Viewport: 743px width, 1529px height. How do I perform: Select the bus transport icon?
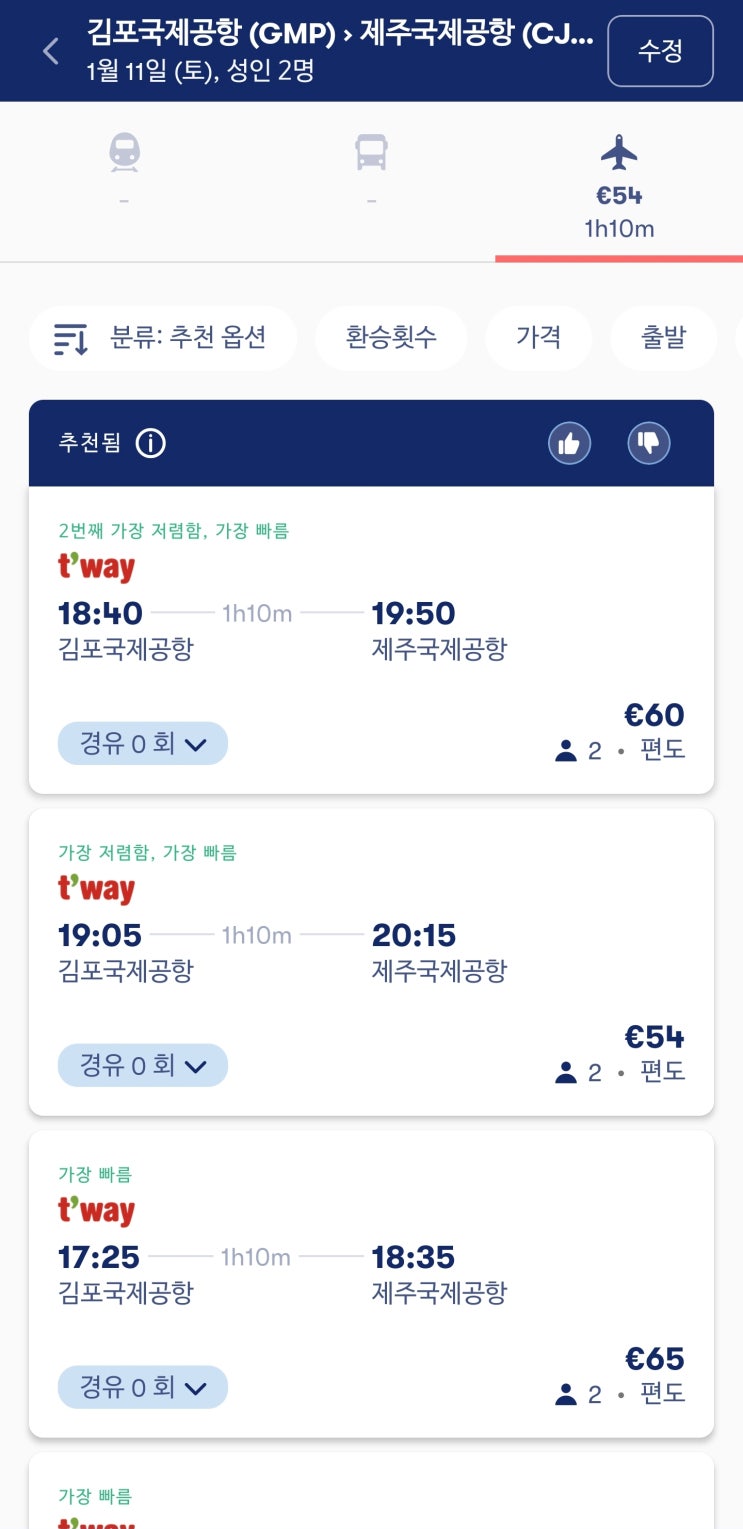(x=371, y=154)
